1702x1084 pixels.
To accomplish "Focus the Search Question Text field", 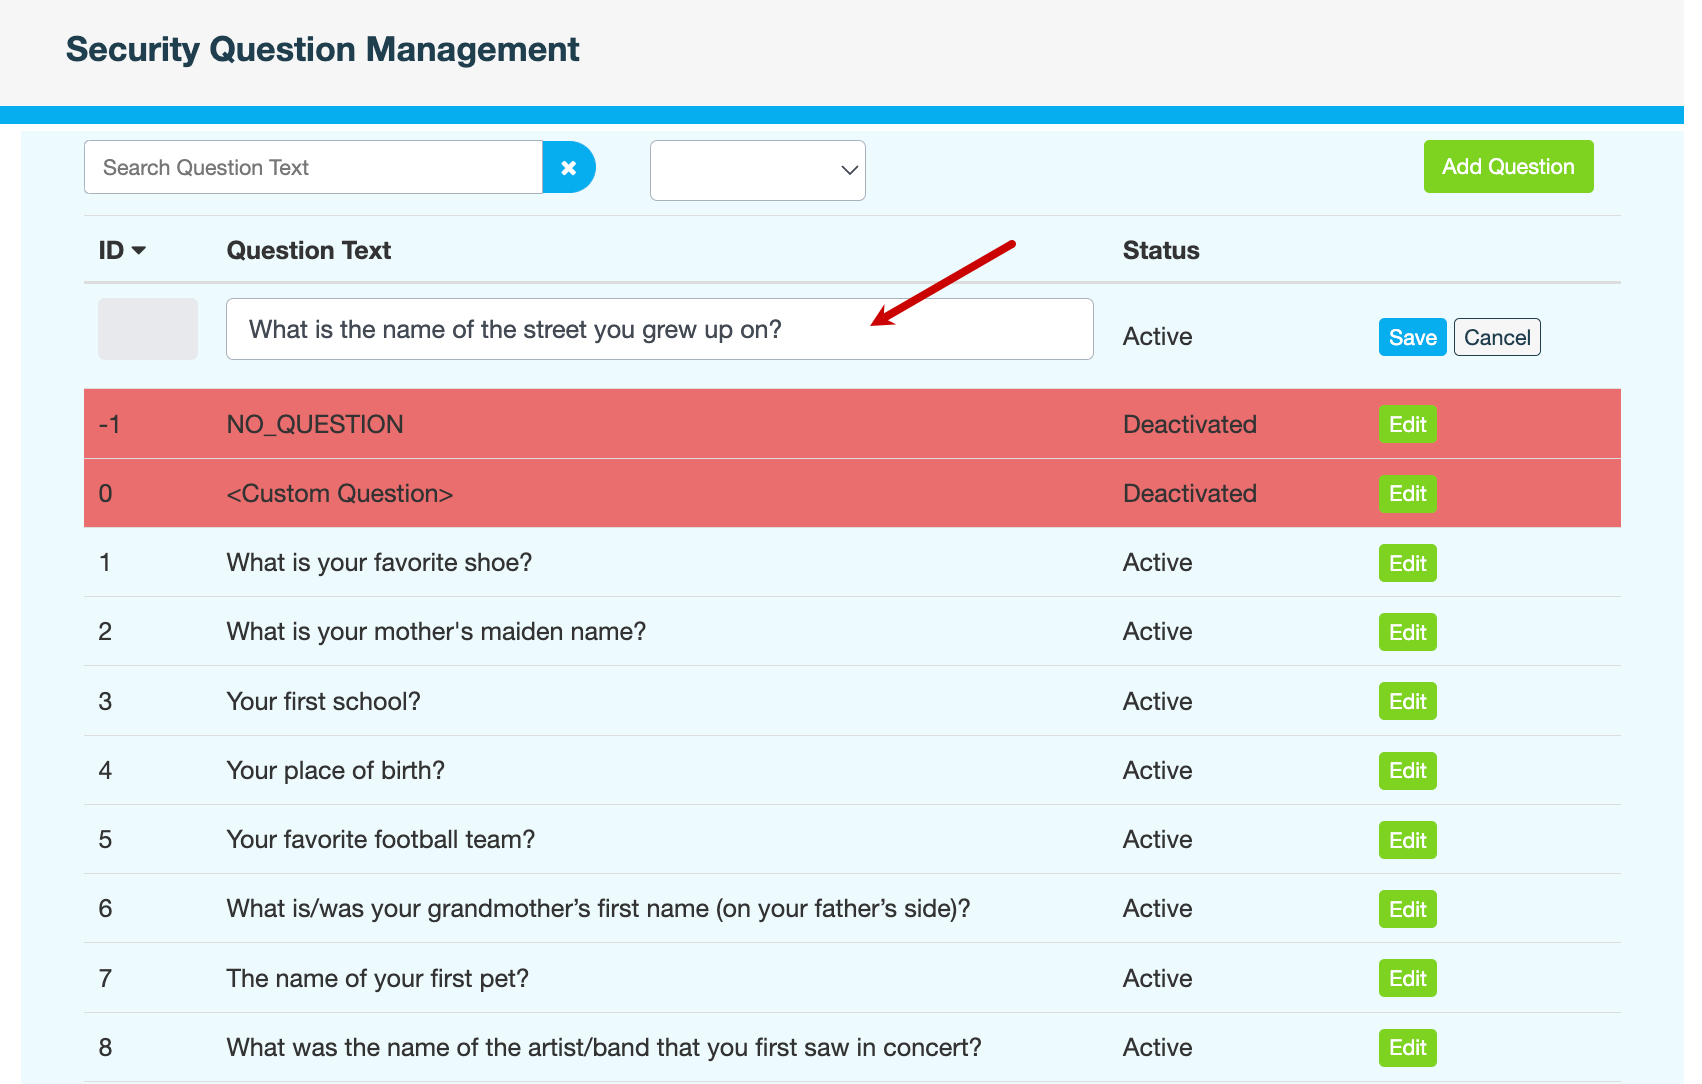I will click(313, 168).
